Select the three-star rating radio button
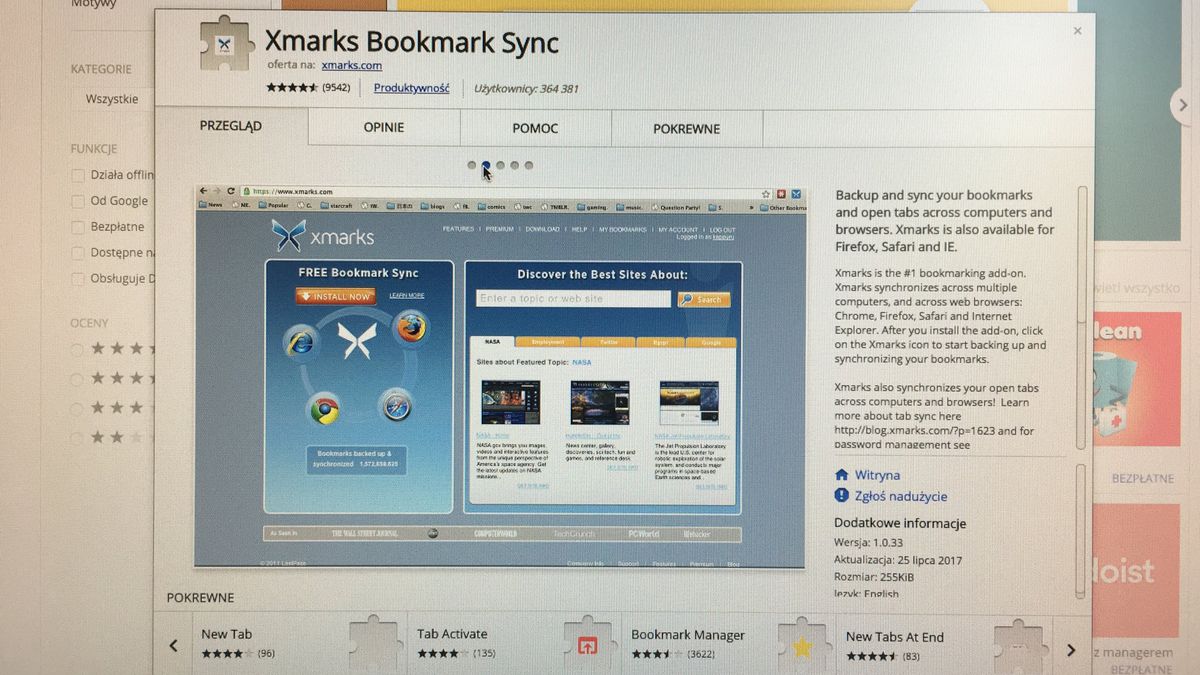 click(x=77, y=408)
